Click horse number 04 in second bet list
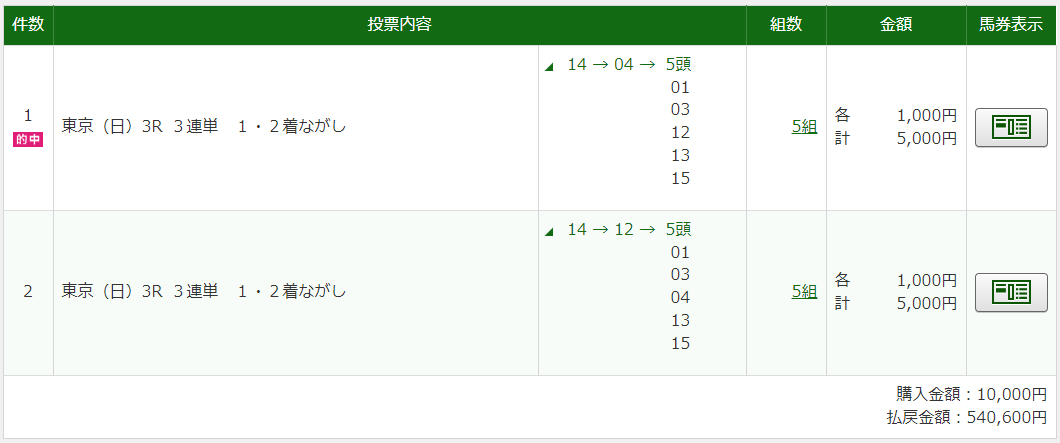Screen dimensions: 1060x443 pyautogui.click(x=680, y=298)
